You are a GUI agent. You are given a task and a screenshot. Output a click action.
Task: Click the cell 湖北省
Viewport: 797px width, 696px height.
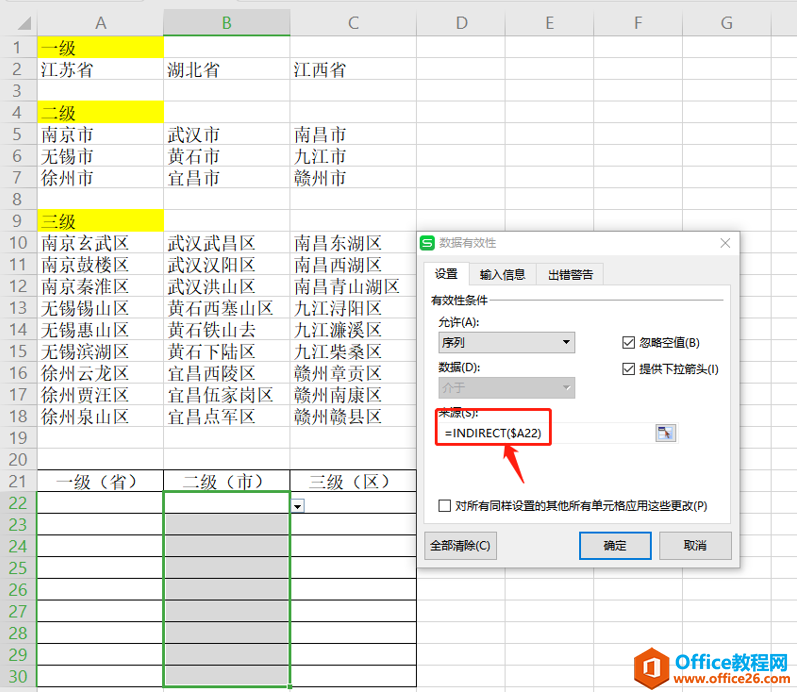tap(227, 69)
